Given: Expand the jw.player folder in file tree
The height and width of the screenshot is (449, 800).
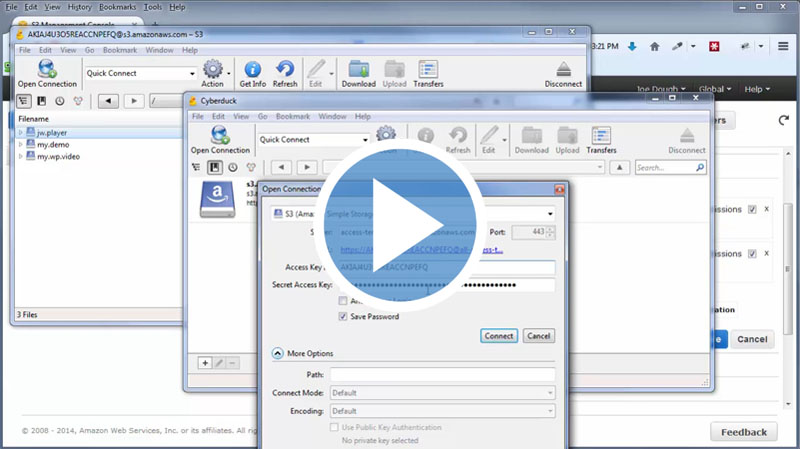Looking at the screenshot, I should pyautogui.click(x=21, y=132).
